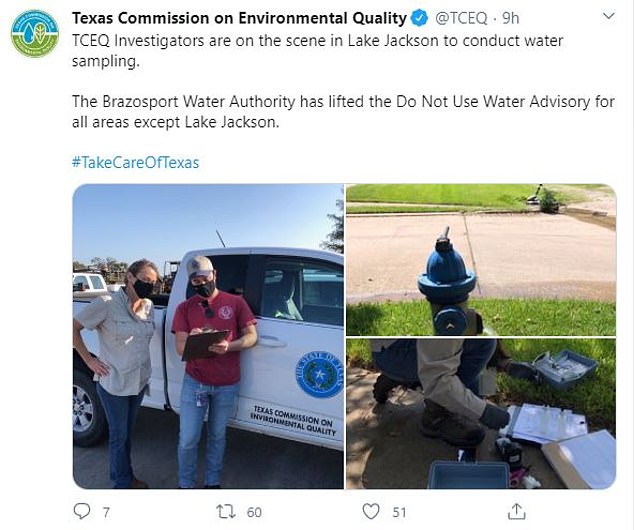
Task: Open the 9h tweet timestamp
Action: coord(510,18)
